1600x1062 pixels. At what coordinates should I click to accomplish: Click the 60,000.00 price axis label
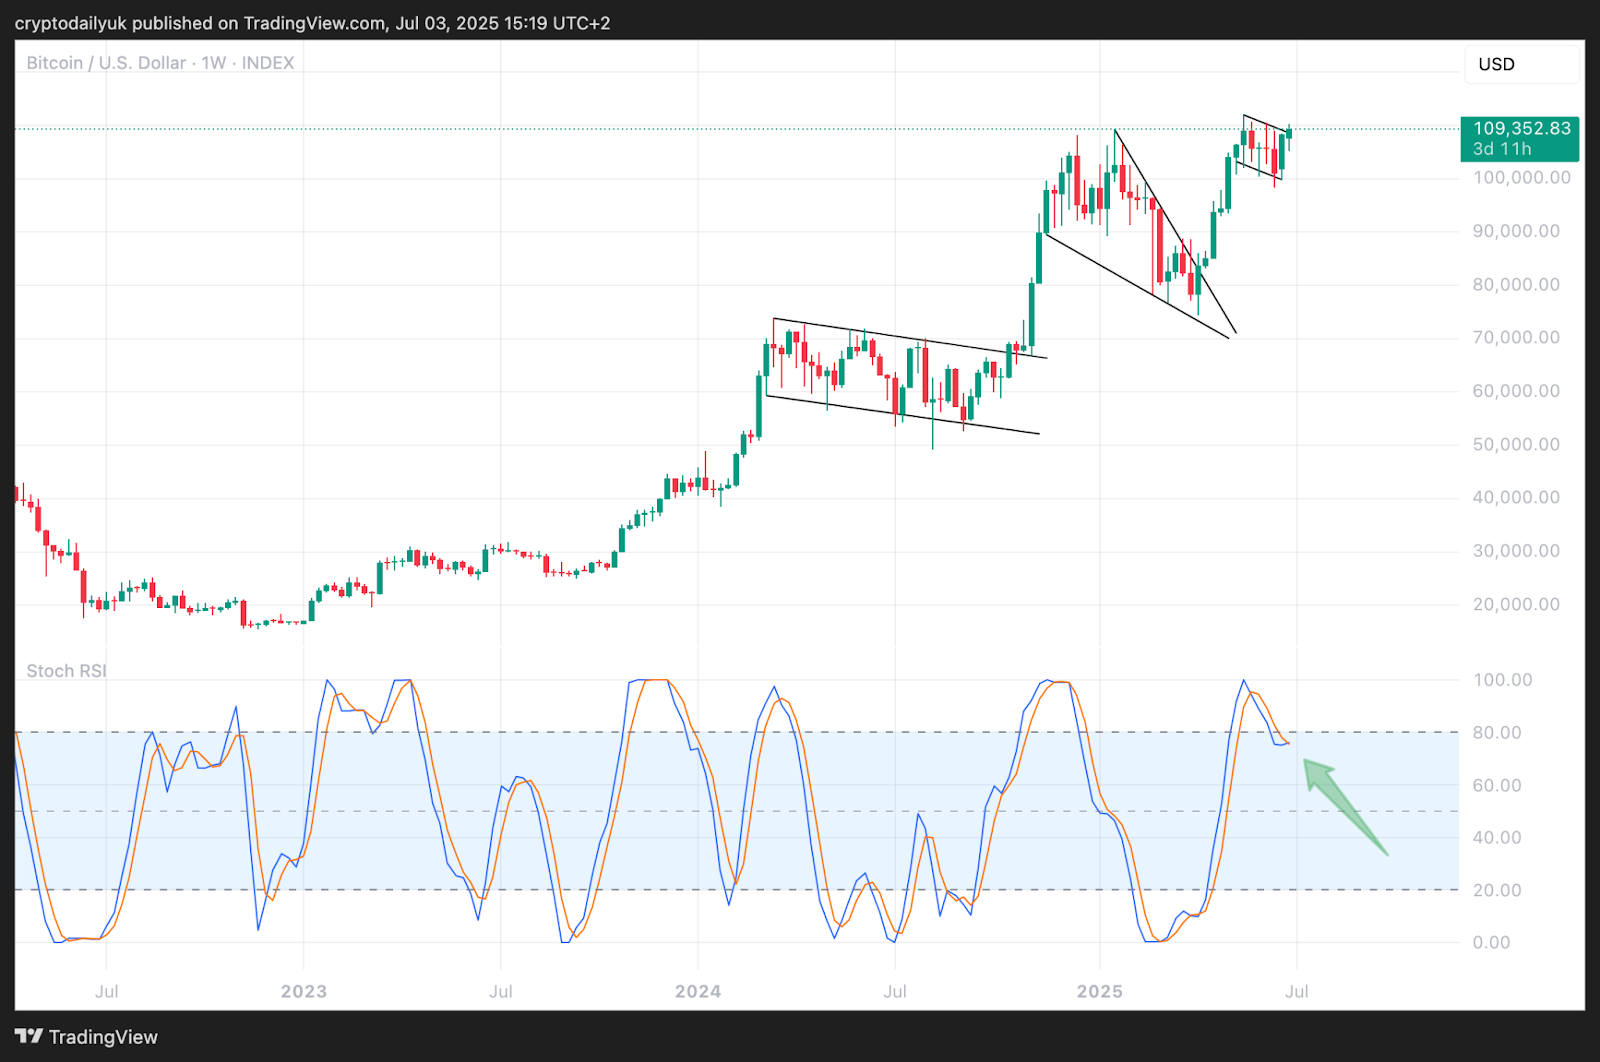click(1516, 391)
